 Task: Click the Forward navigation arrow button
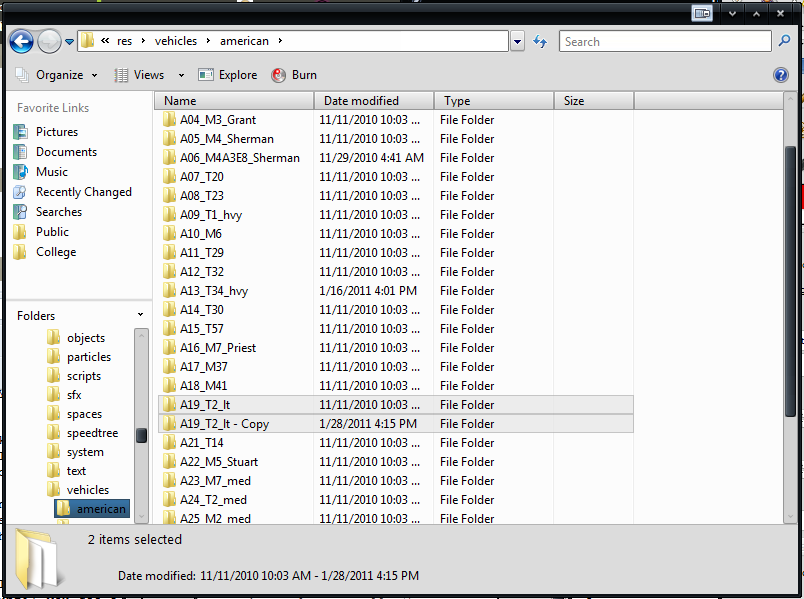click(x=49, y=42)
